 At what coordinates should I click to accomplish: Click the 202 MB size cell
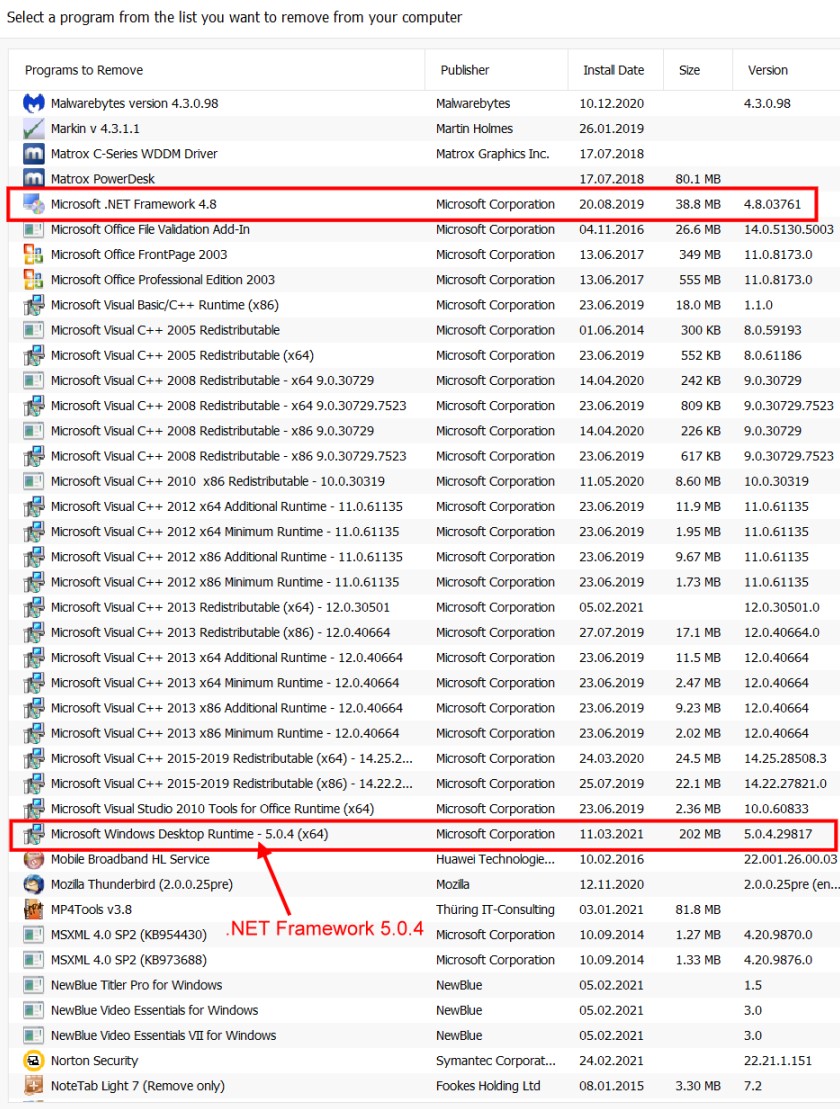click(699, 834)
